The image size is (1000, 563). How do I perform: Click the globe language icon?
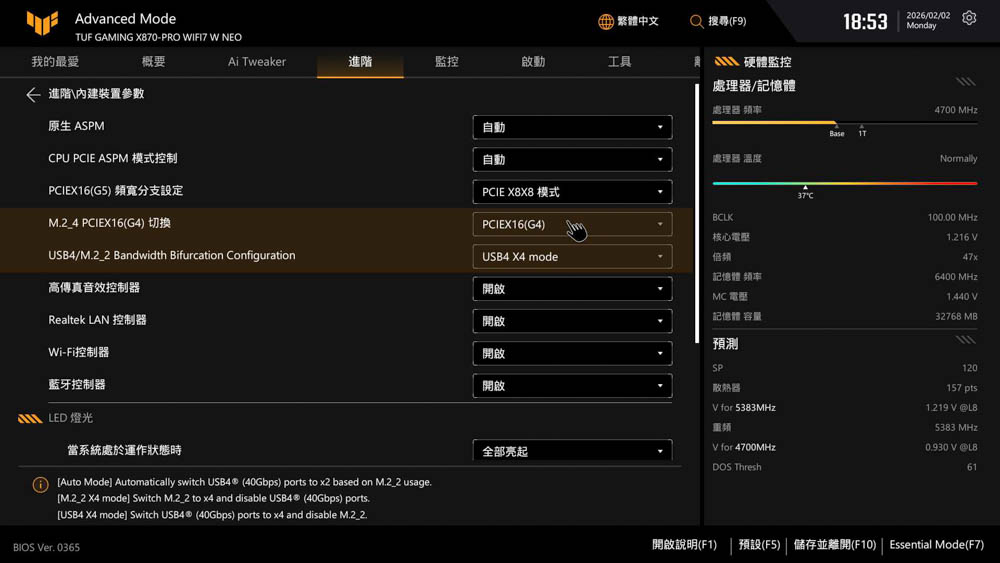(x=606, y=21)
